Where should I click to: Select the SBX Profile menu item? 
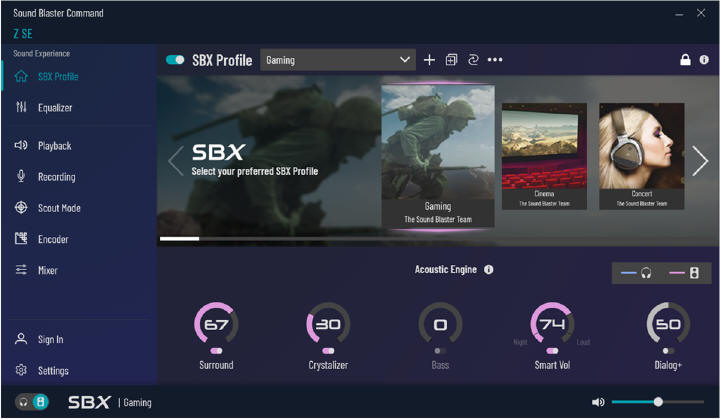58,76
